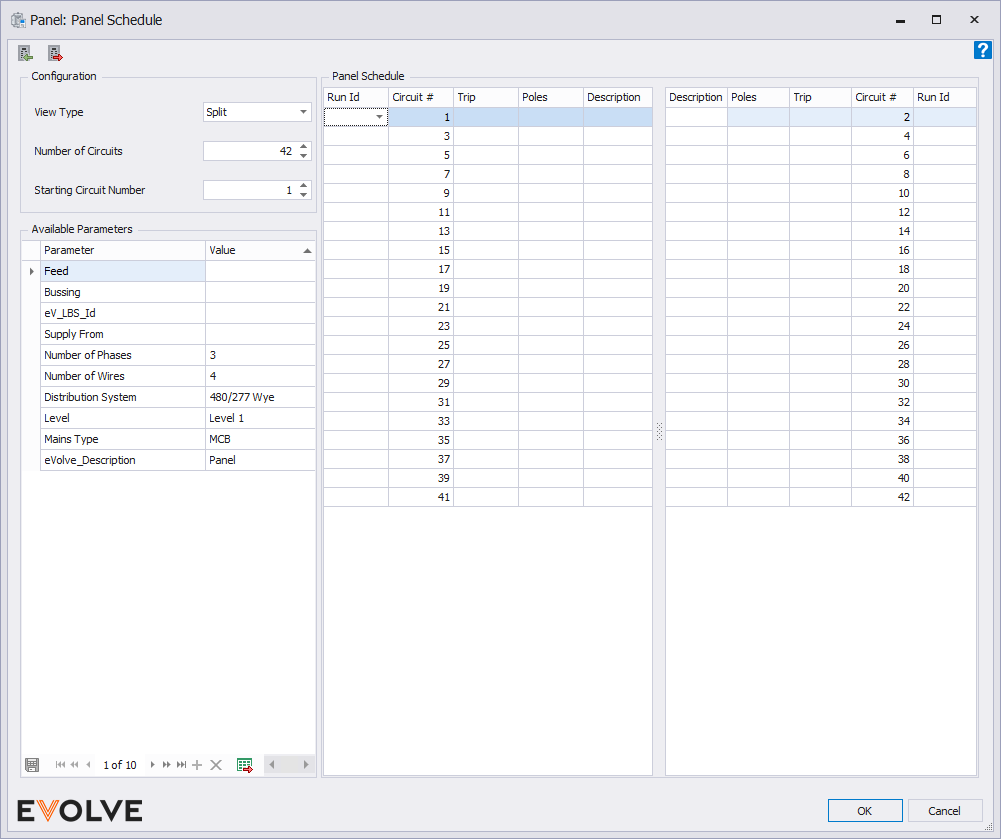Click the Description cell for circuit 2

tap(695, 117)
